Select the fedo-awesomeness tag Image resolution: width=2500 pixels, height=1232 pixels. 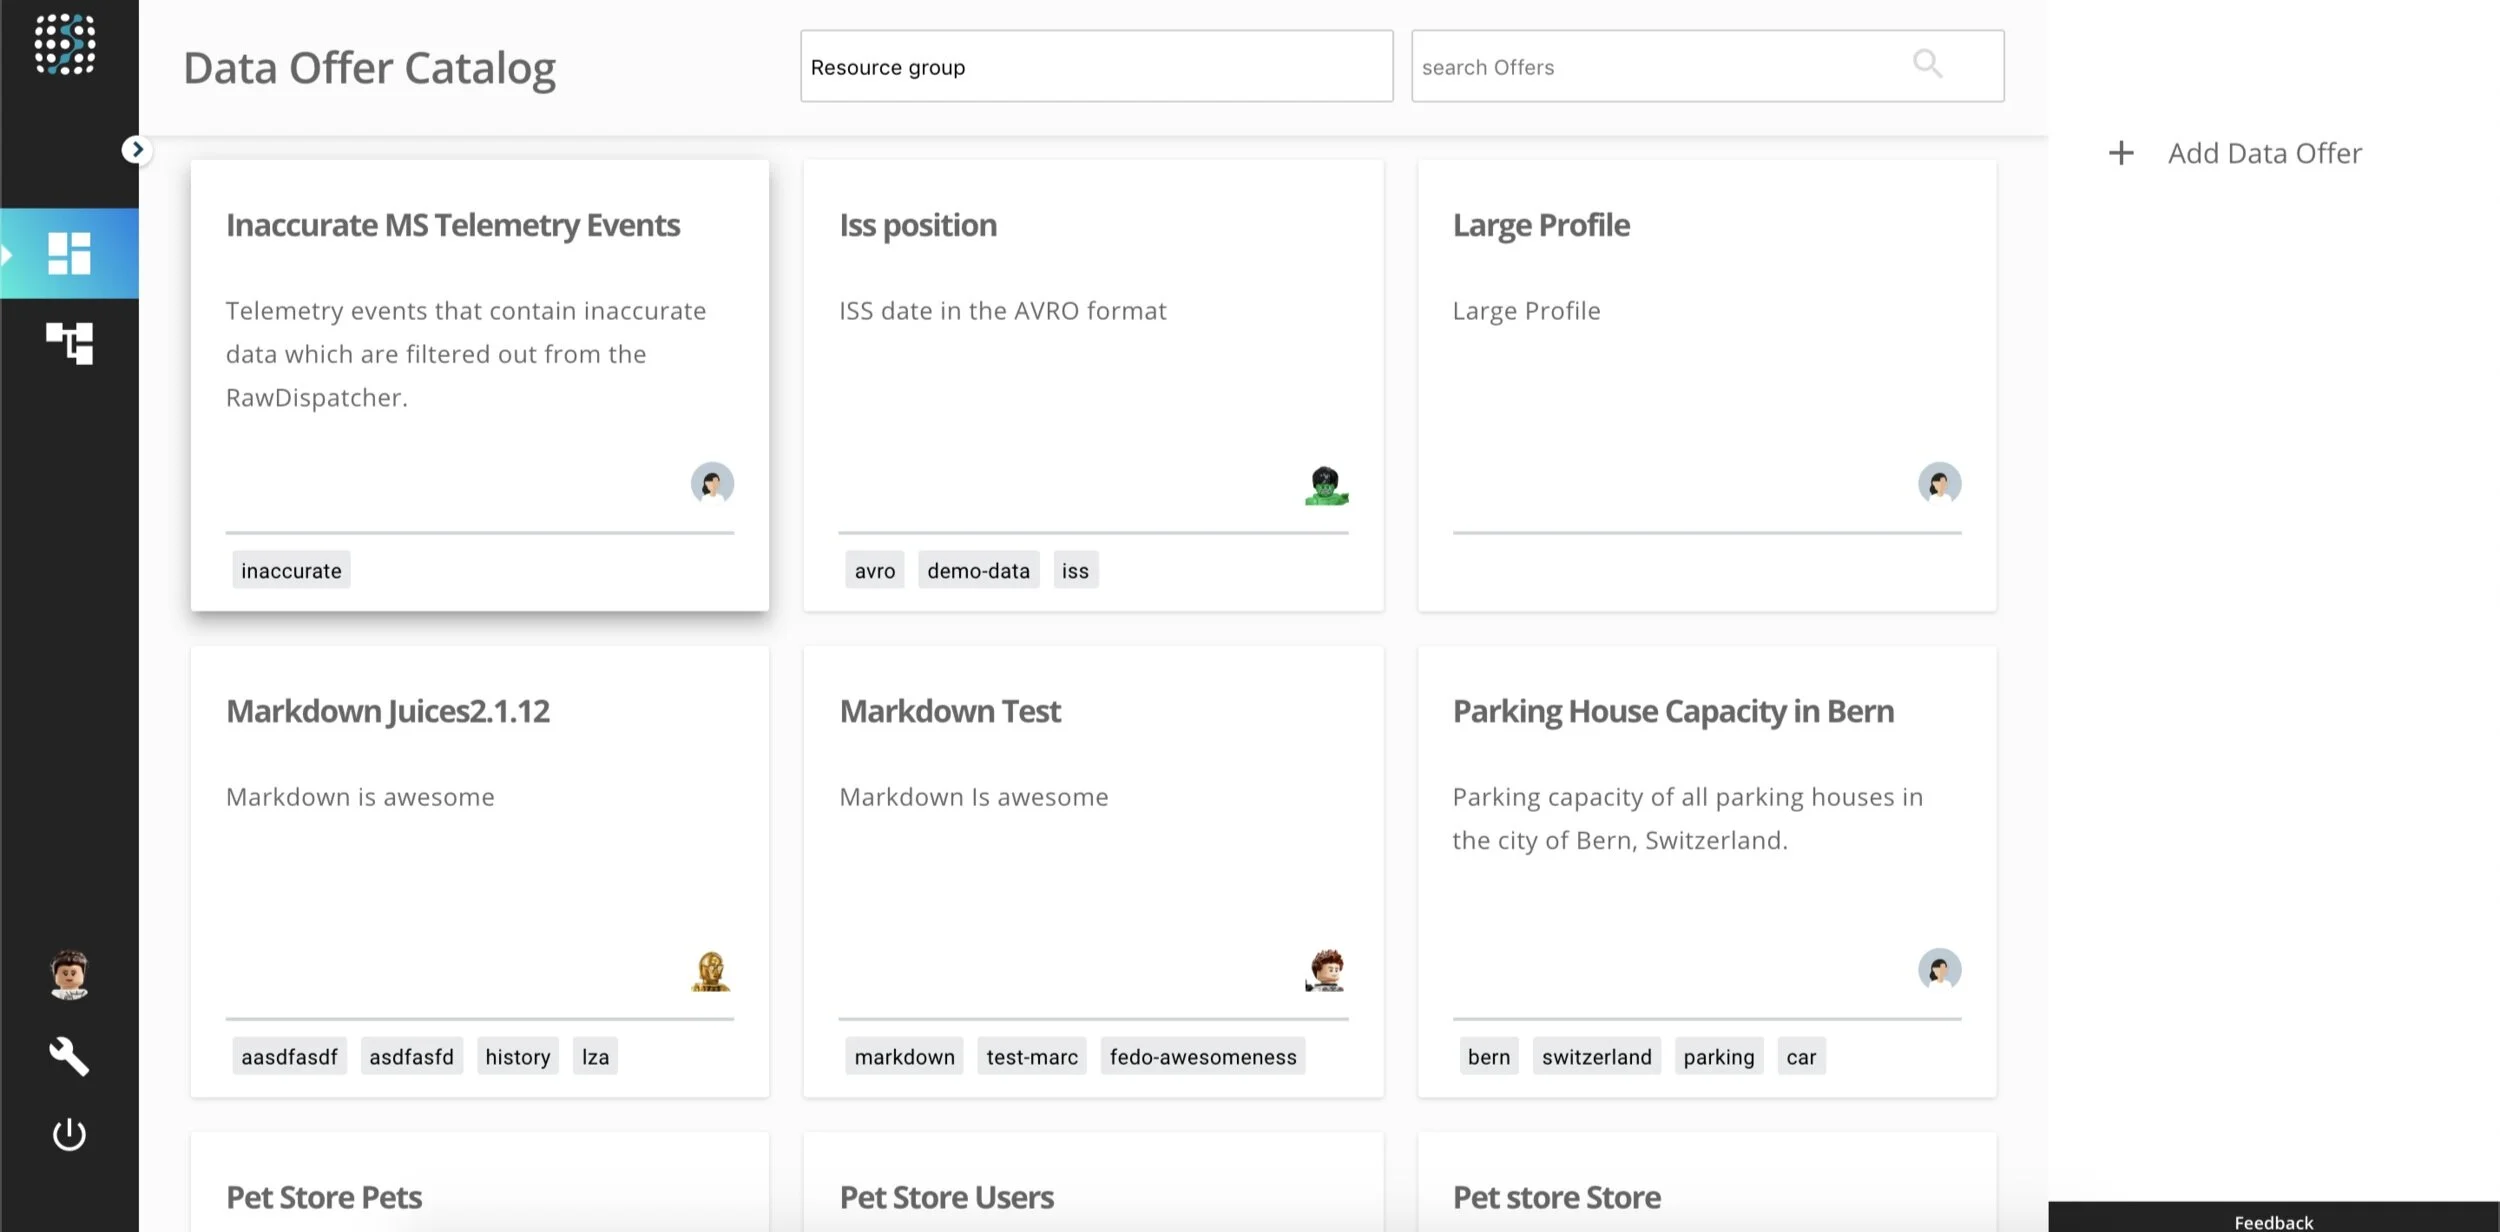tap(1203, 1056)
